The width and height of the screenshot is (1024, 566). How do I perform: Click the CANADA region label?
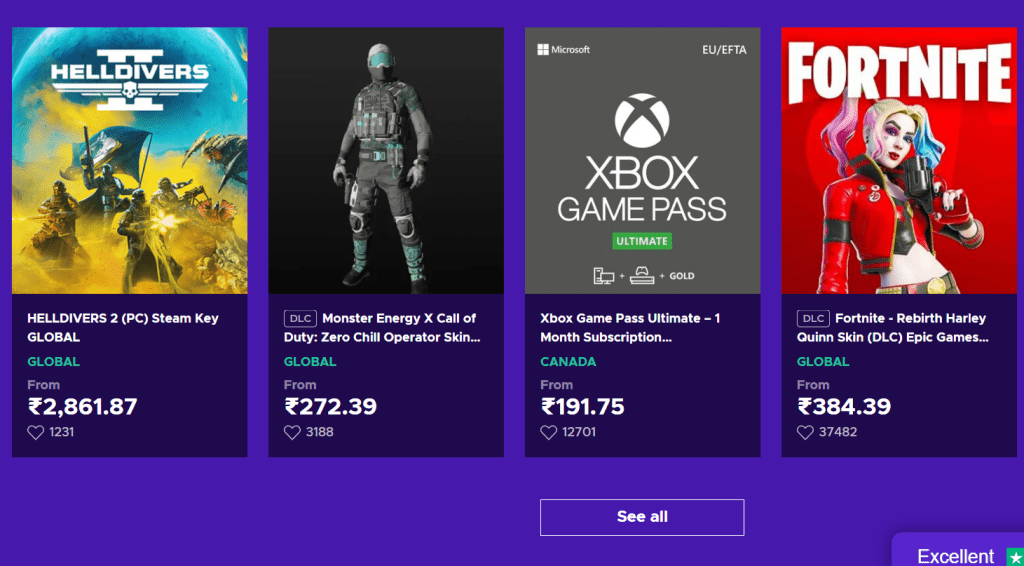click(x=568, y=362)
